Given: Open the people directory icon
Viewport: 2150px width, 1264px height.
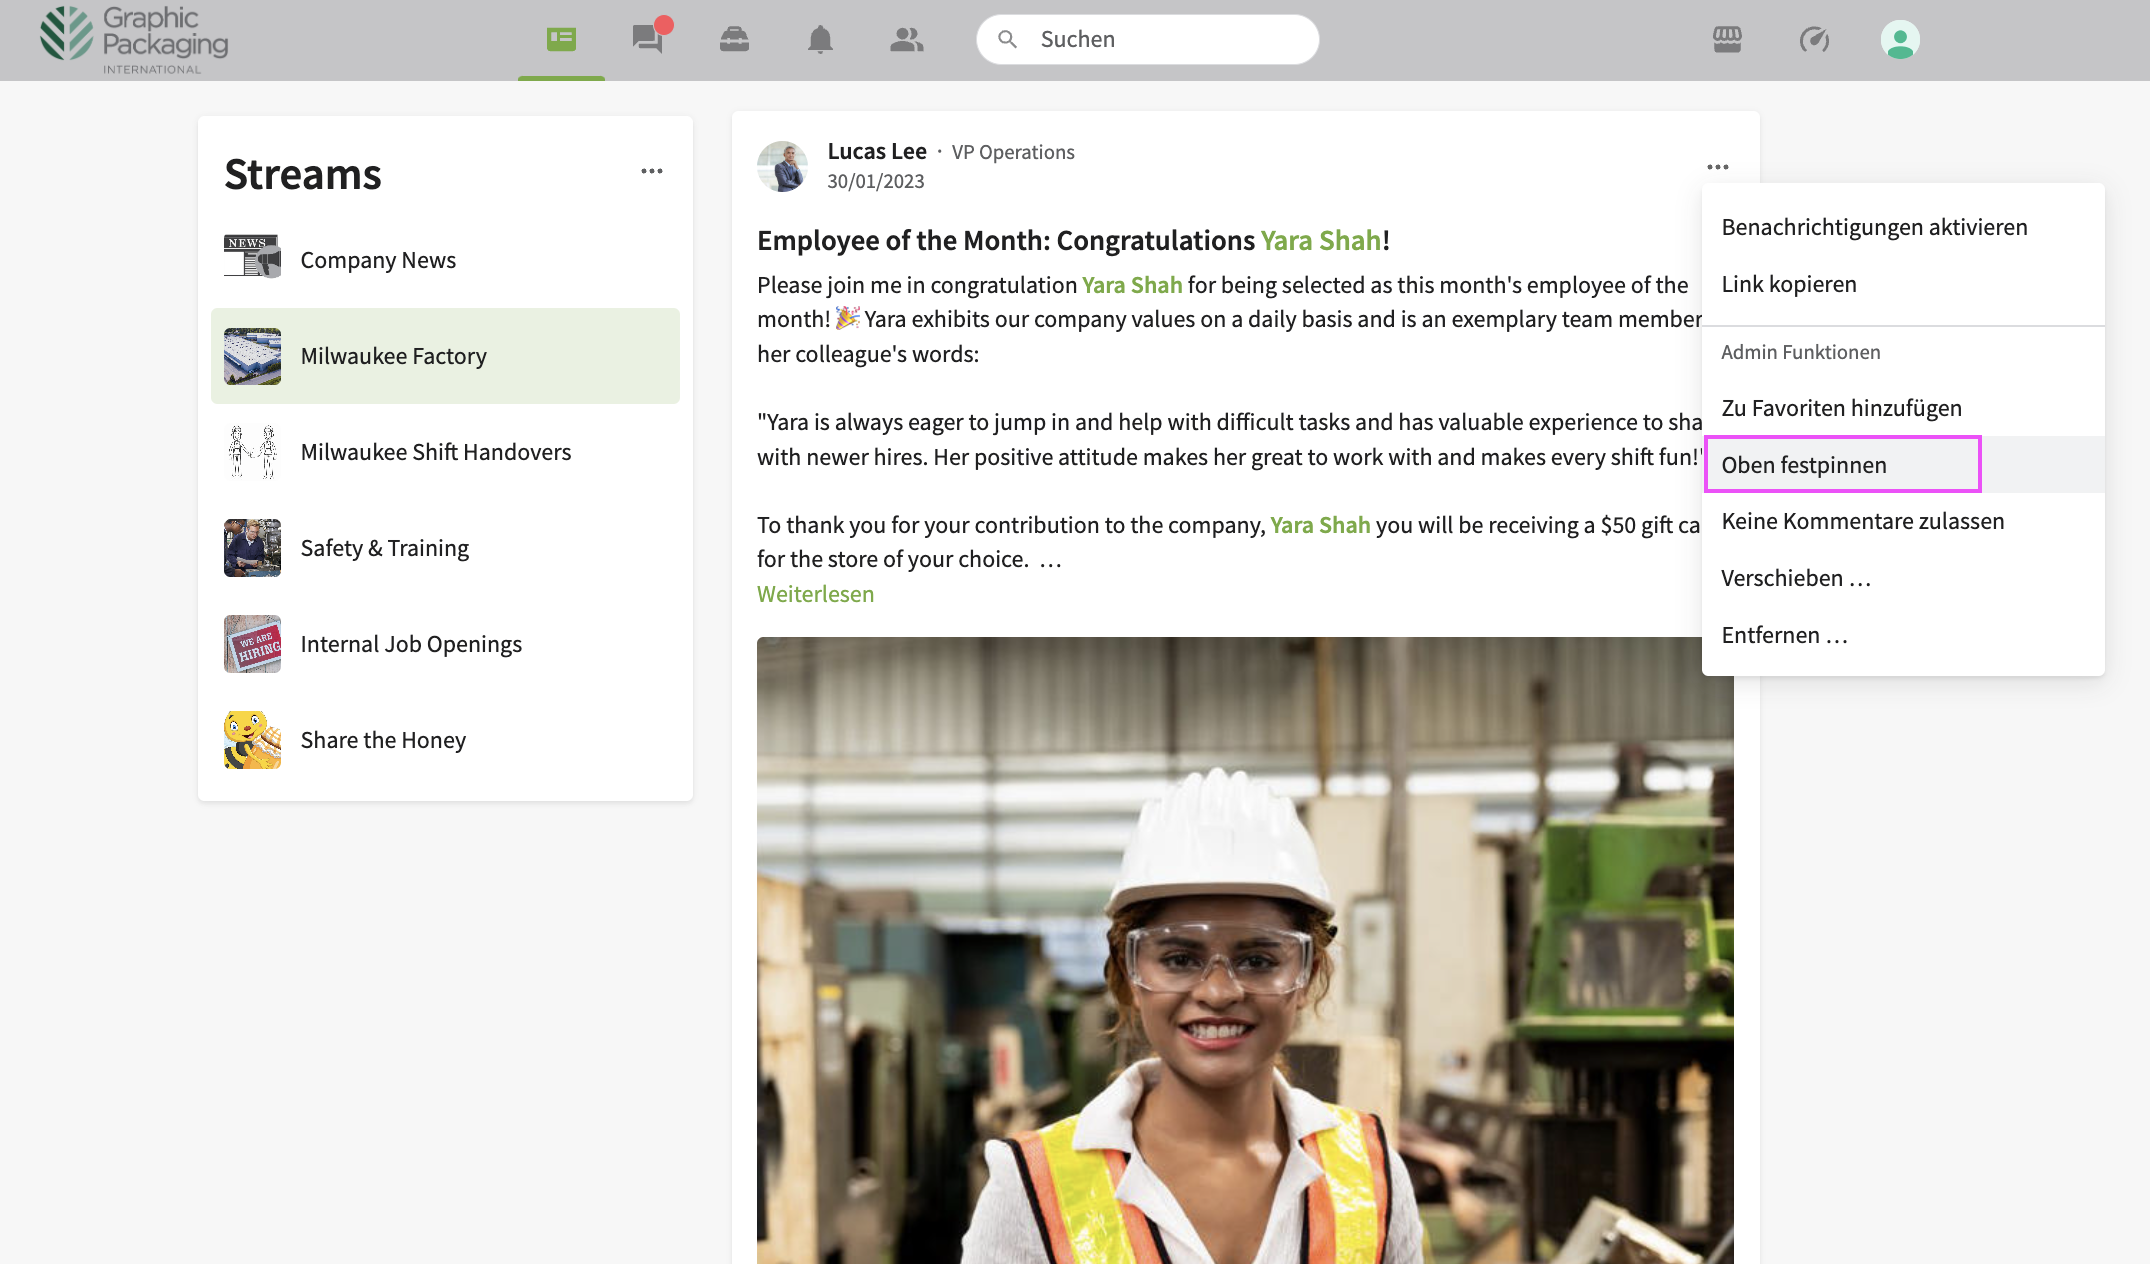Looking at the screenshot, I should [x=907, y=39].
